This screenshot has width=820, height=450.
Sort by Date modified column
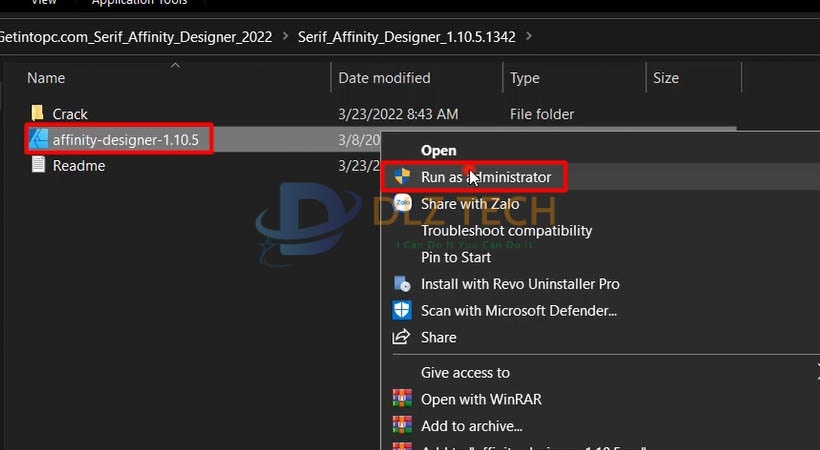384,78
